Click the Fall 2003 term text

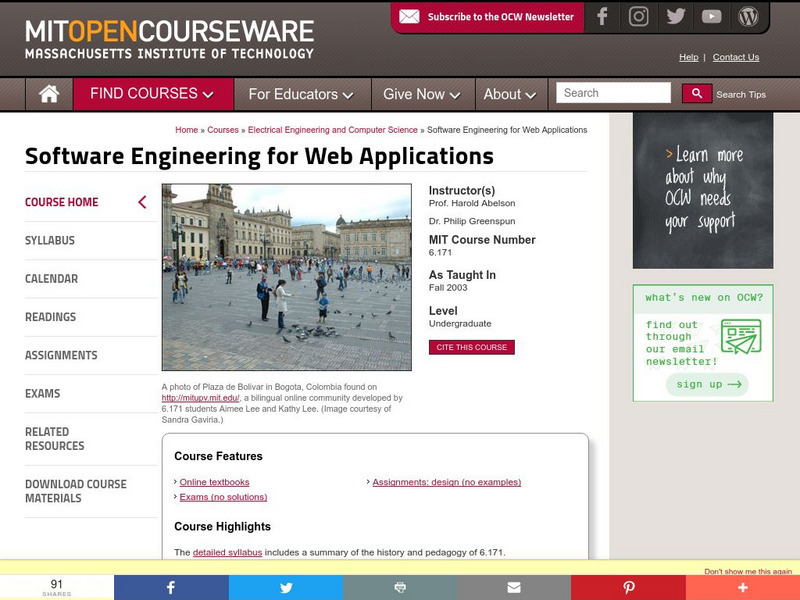(x=448, y=288)
